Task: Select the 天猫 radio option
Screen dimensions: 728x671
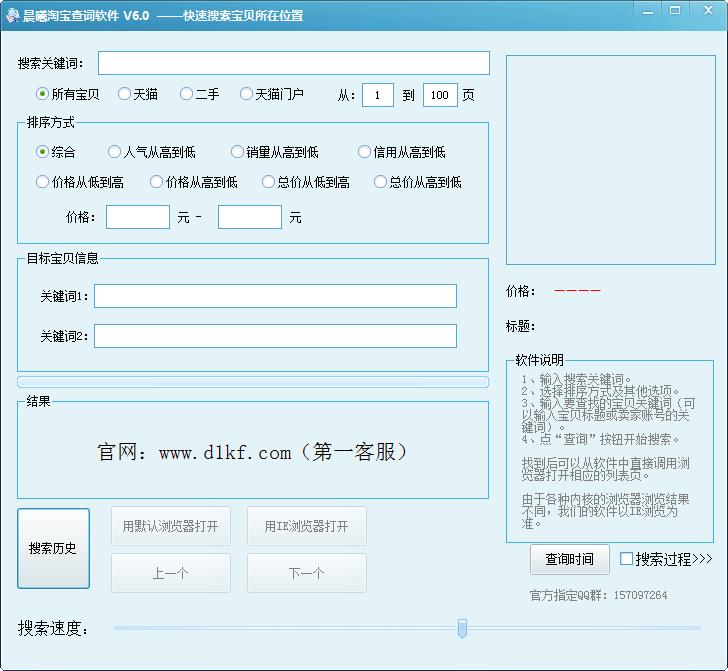Action: click(124, 94)
